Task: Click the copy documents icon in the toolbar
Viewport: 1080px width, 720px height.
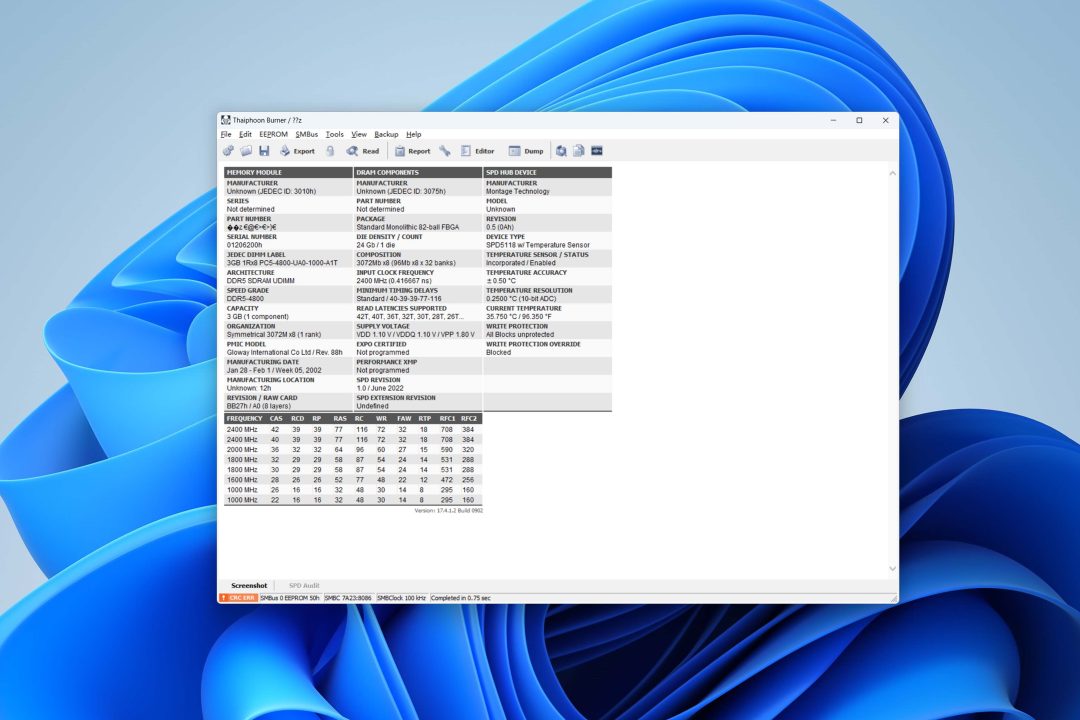Action: (579, 151)
